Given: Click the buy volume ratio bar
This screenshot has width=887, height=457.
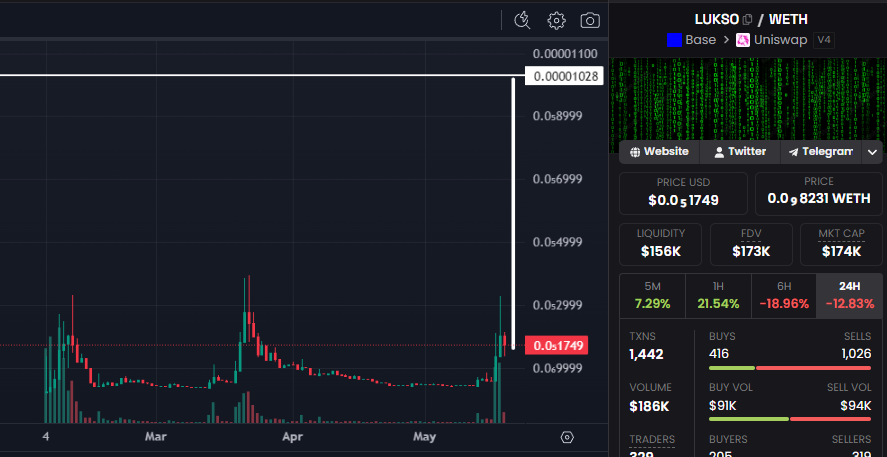Looking at the screenshot, I should click(790, 419).
